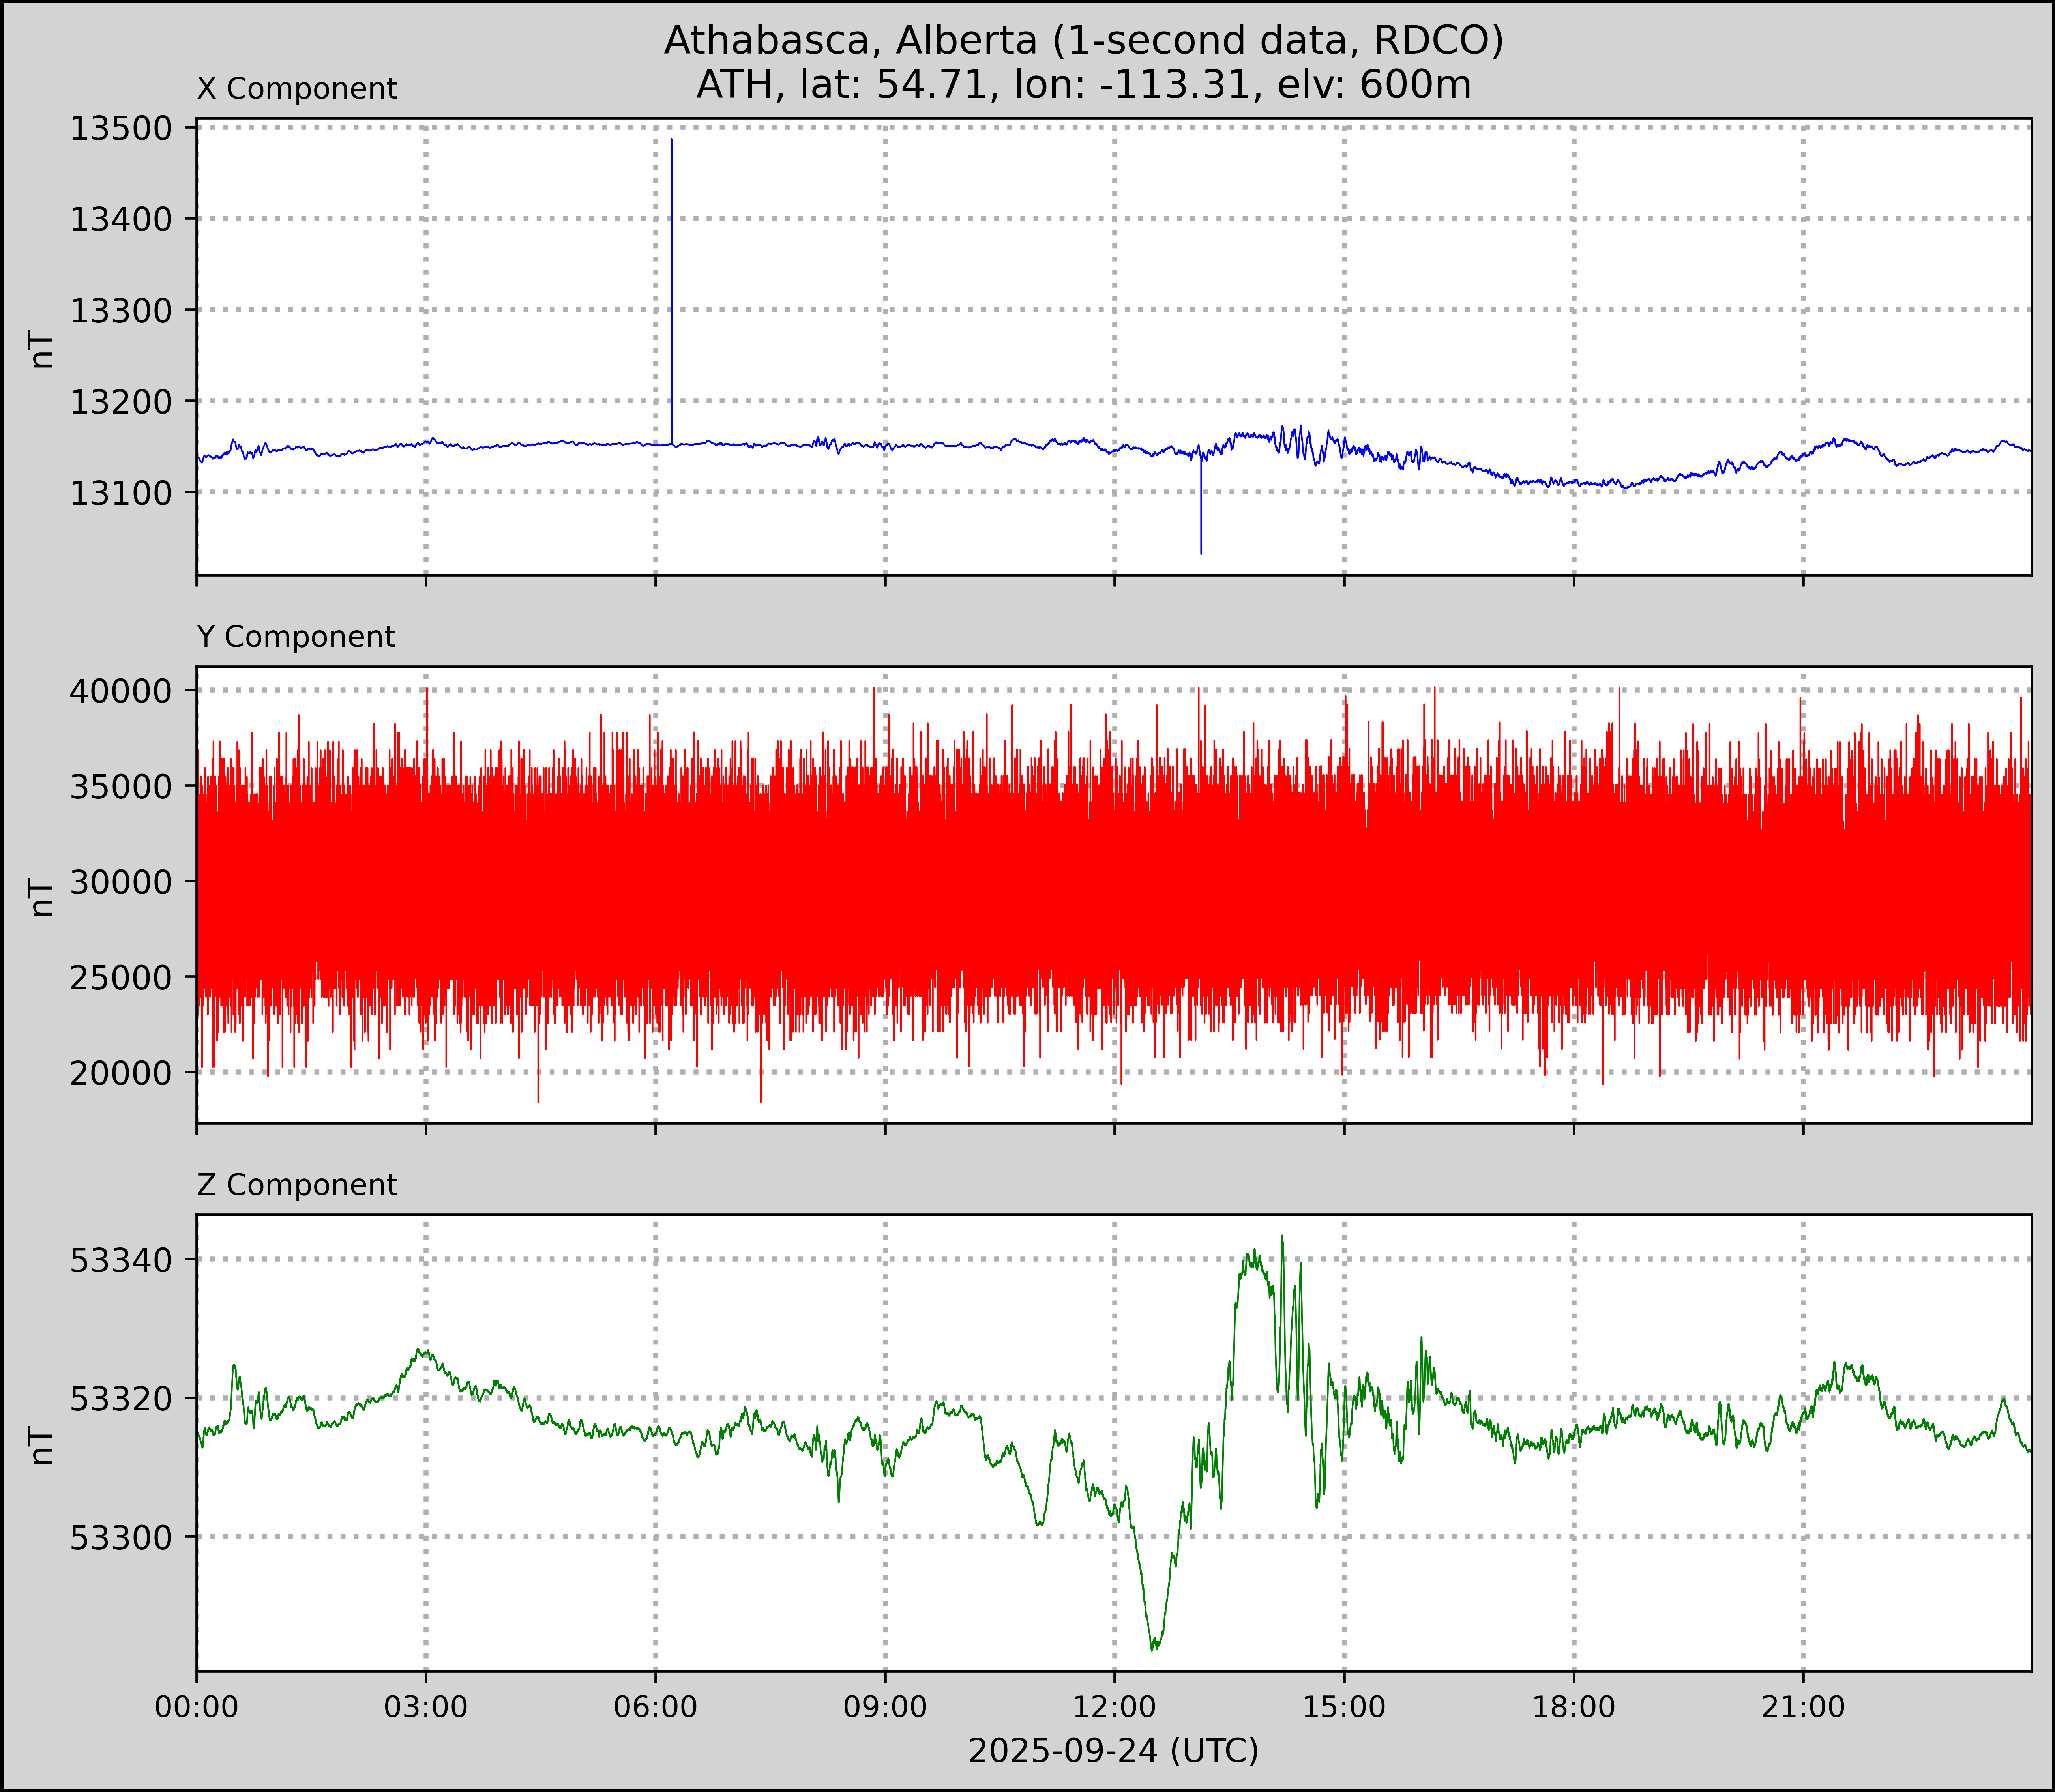The width and height of the screenshot is (2055, 1792).
Task: Click the 13100 tick label on X plot
Action: (120, 493)
